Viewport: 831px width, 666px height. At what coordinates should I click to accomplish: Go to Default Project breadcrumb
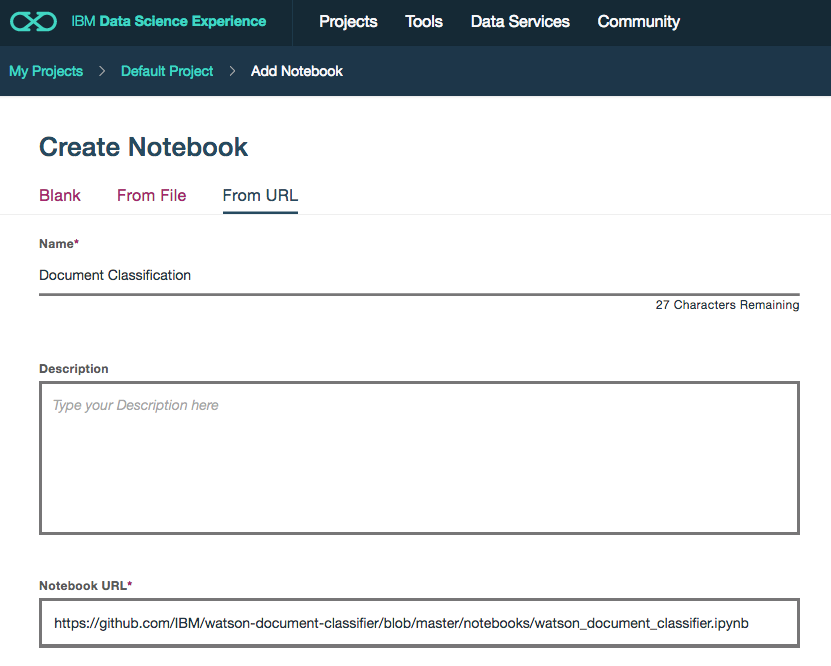[x=167, y=71]
